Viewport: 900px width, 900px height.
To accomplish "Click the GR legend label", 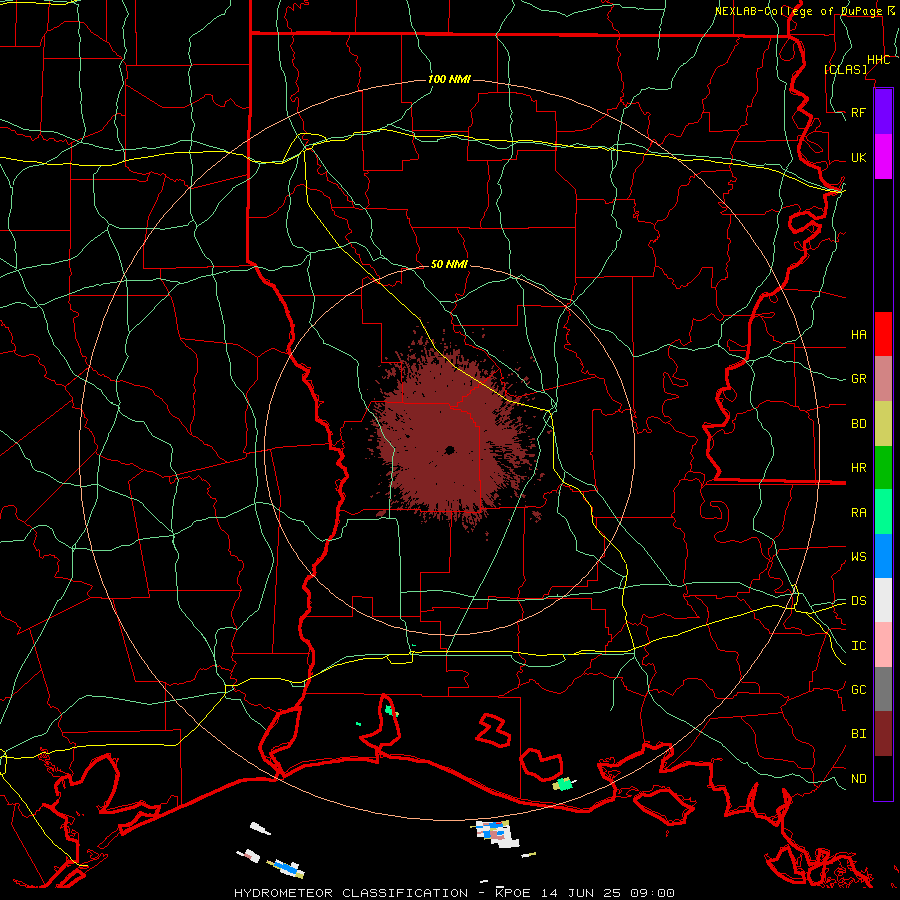I will (x=858, y=379).
